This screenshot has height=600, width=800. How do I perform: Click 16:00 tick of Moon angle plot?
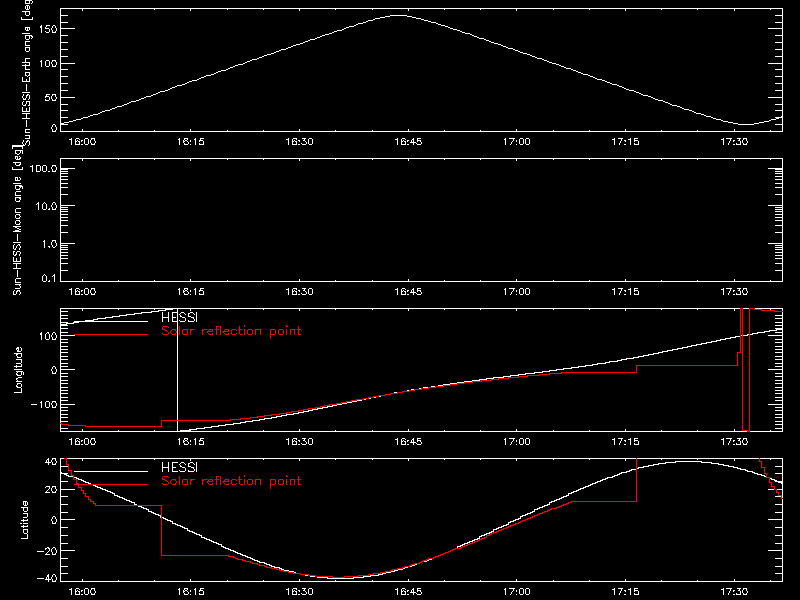82,292
